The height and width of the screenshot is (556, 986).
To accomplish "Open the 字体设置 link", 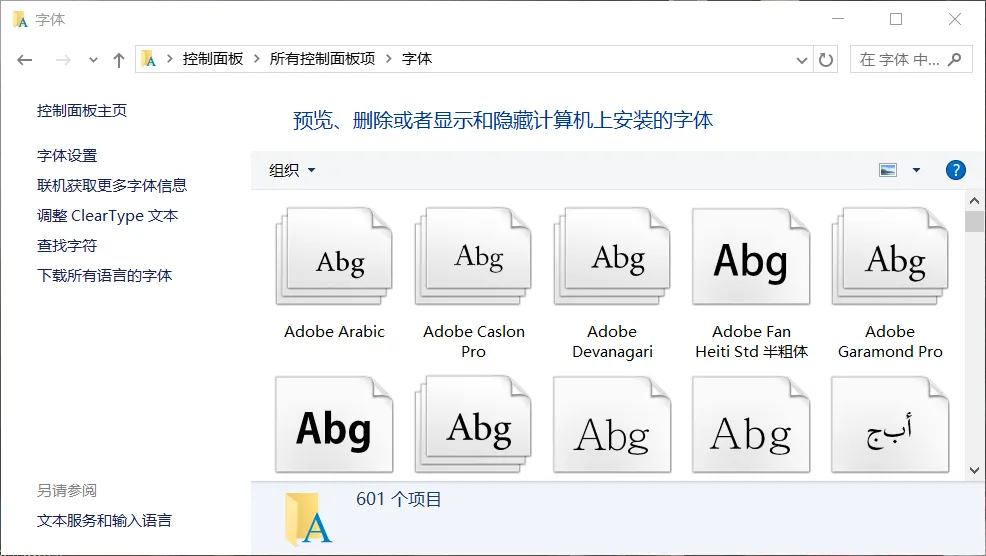I will pyautogui.click(x=67, y=156).
